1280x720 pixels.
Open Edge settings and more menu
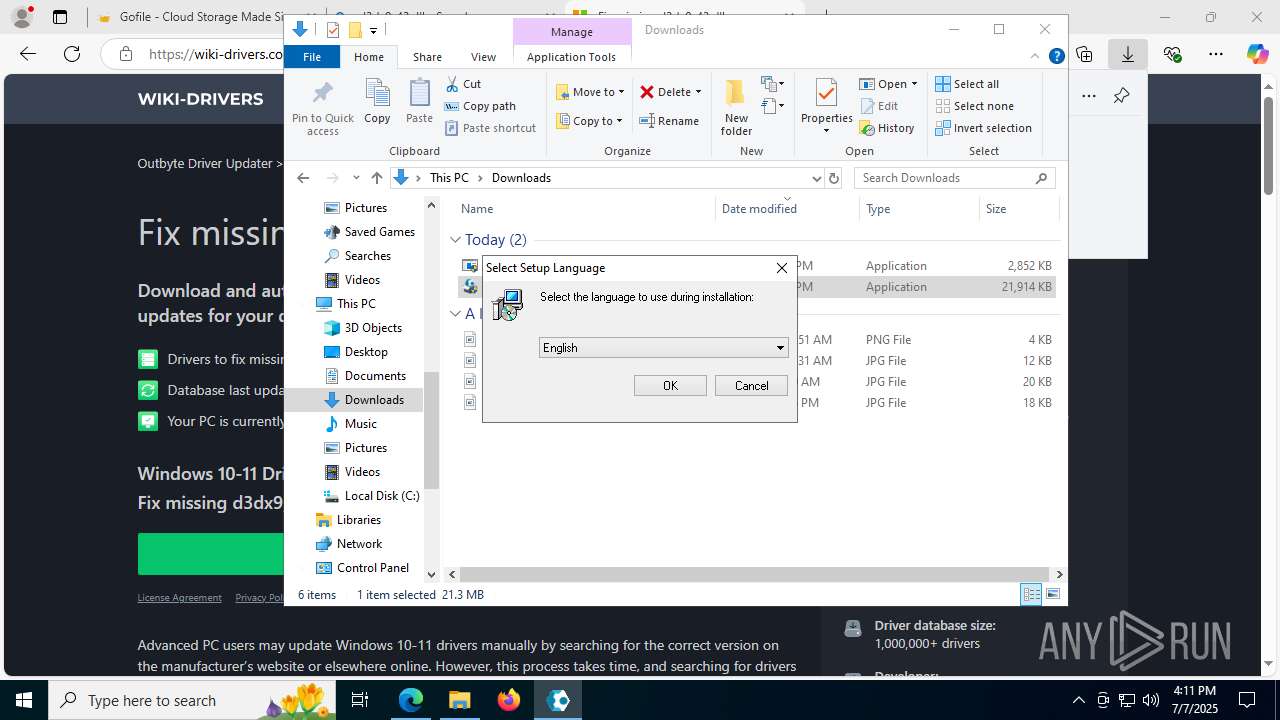click(1216, 54)
